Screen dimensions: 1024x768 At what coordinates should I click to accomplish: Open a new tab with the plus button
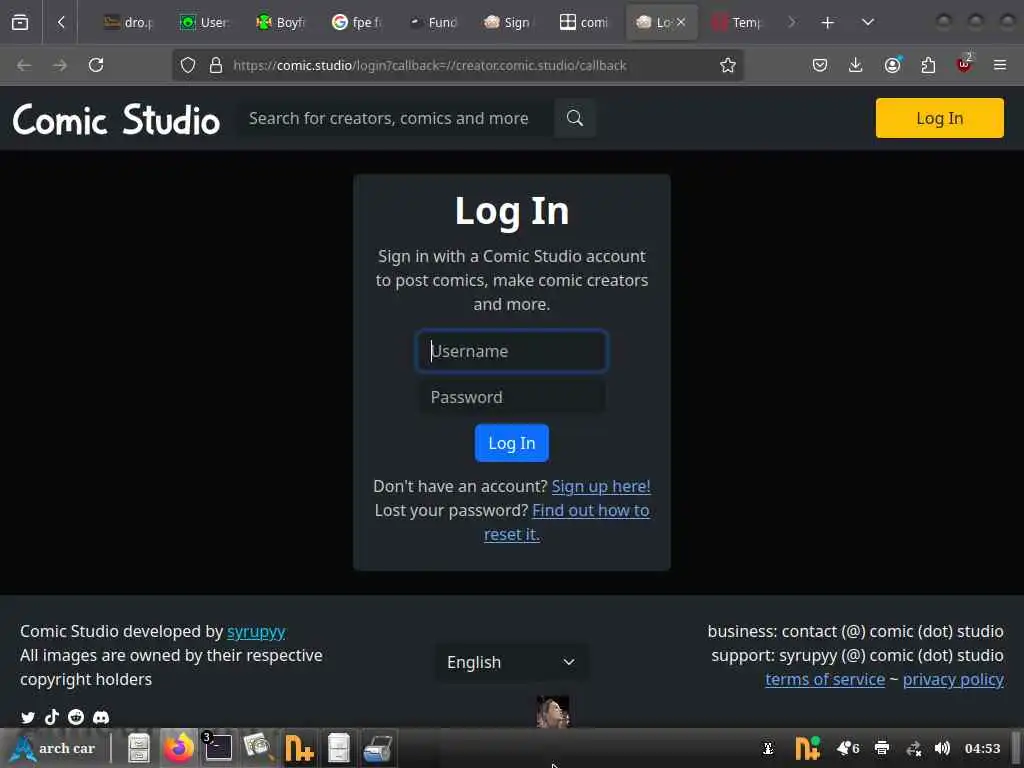click(x=827, y=23)
